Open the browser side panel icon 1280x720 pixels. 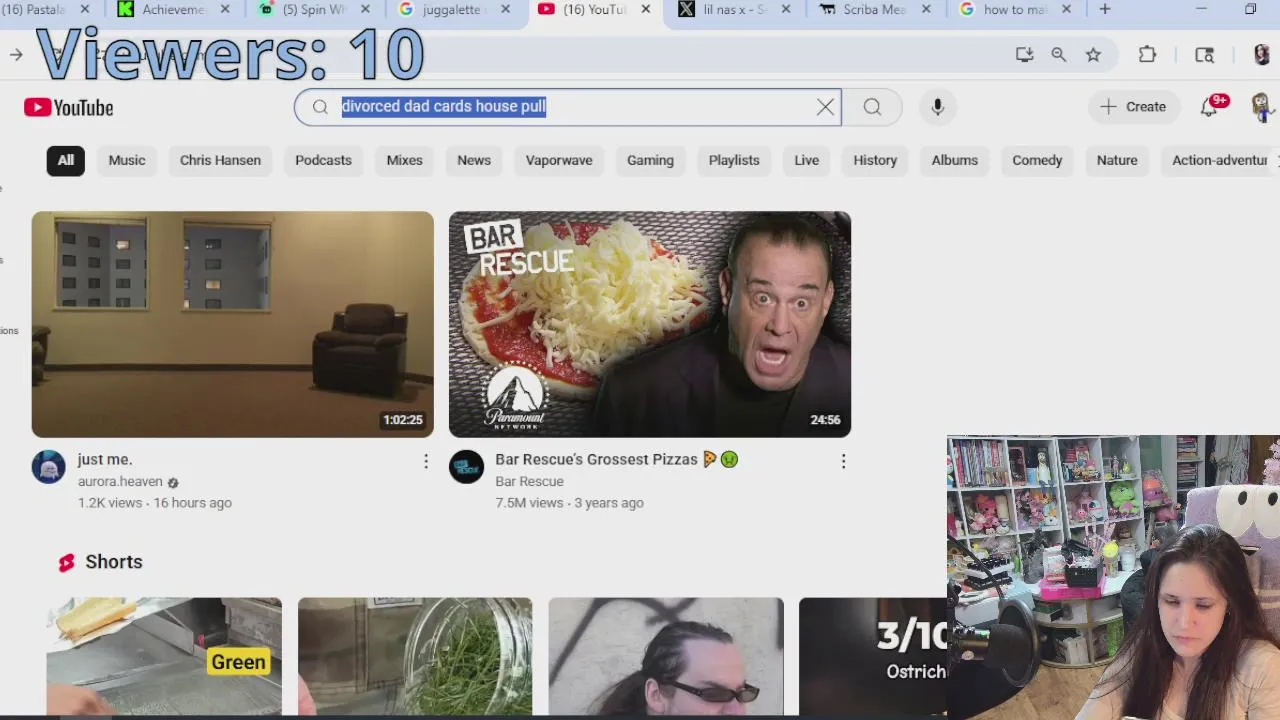[x=1204, y=55]
